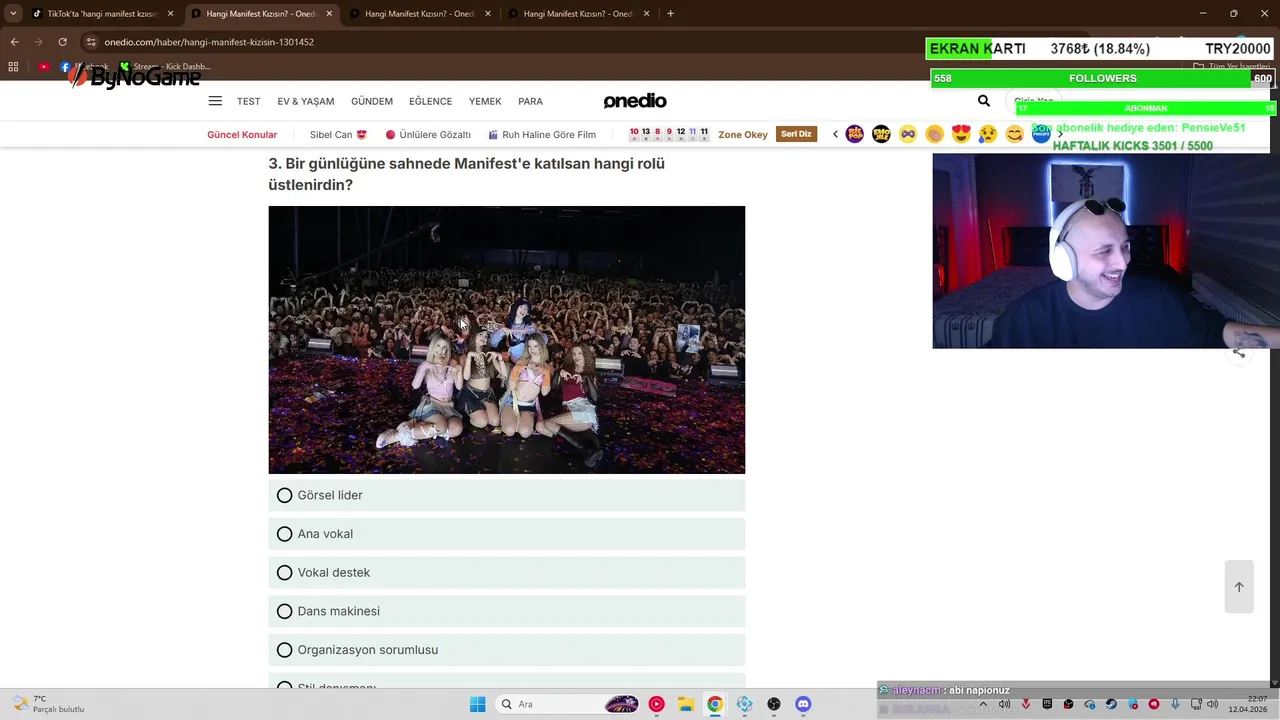
Task: Open the hamburger menu on Onedio
Action: coord(215,101)
